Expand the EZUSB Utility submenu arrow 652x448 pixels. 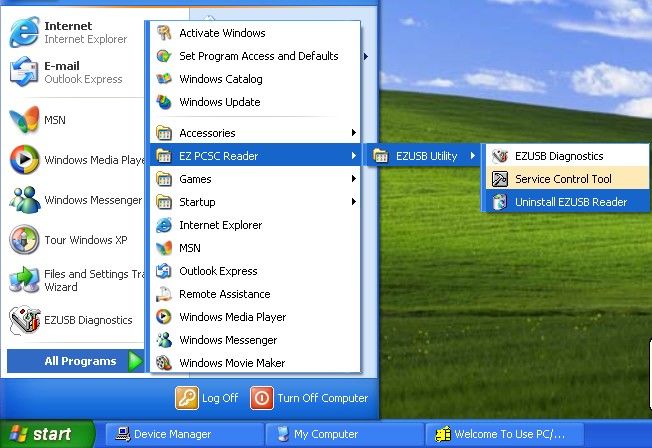point(473,156)
